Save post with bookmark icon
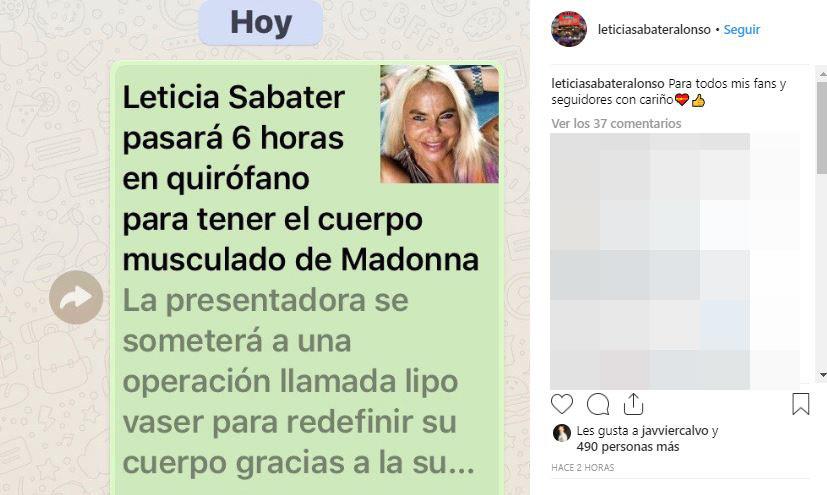827x495 pixels. 801,404
